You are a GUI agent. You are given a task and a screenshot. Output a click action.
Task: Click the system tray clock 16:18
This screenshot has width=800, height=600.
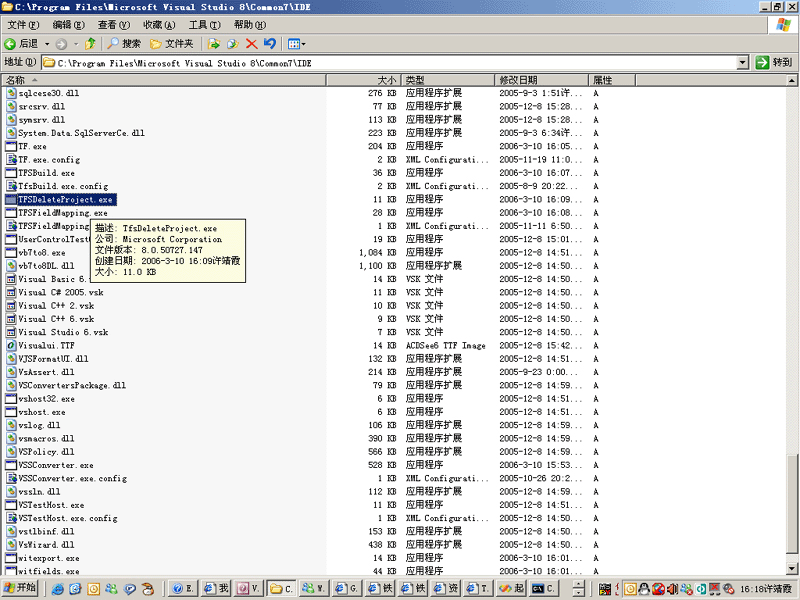point(766,589)
